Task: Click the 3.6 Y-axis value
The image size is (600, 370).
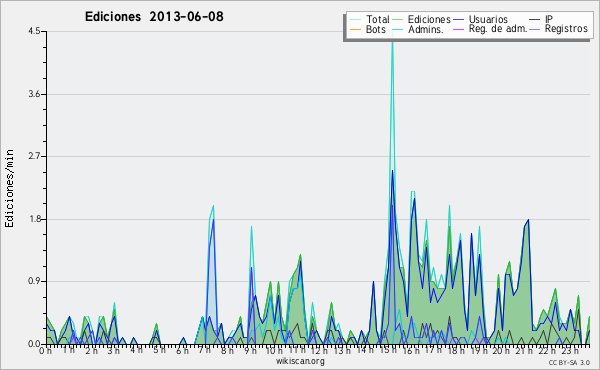Action: pyautogui.click(x=34, y=94)
